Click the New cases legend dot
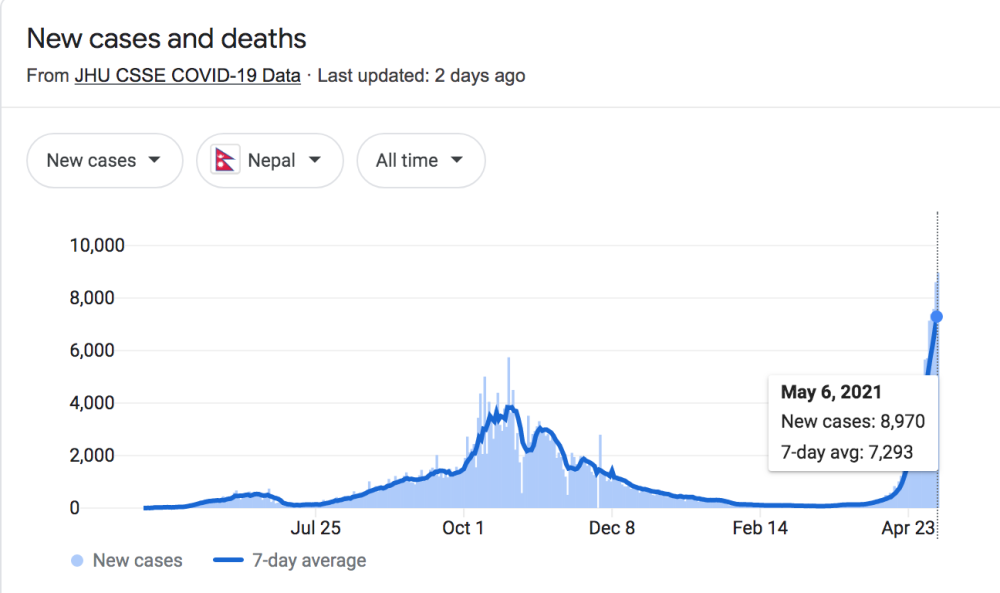 coord(77,560)
